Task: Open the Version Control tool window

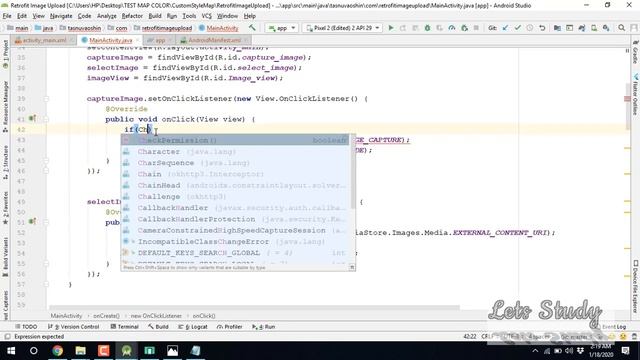Action: tap(73, 327)
